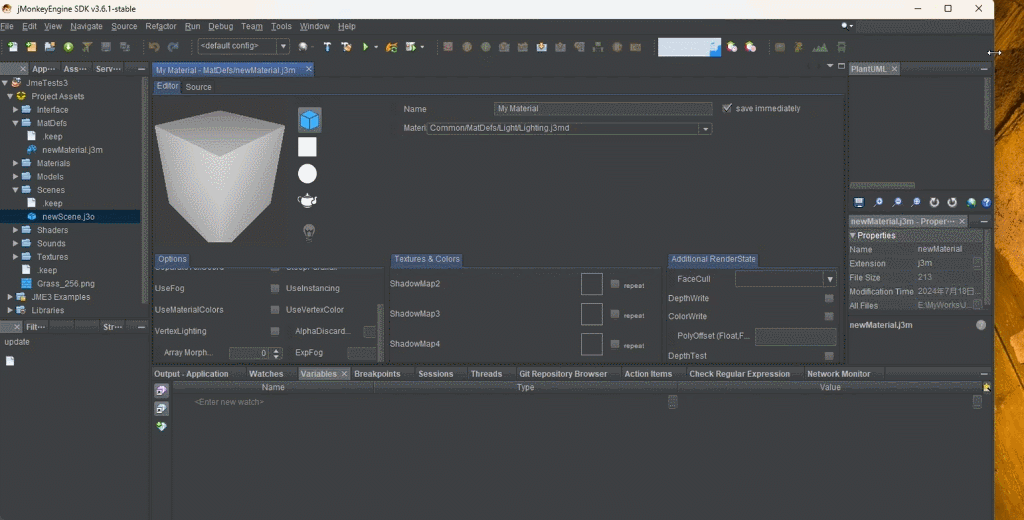Select the flat quad preview shape

307,147
